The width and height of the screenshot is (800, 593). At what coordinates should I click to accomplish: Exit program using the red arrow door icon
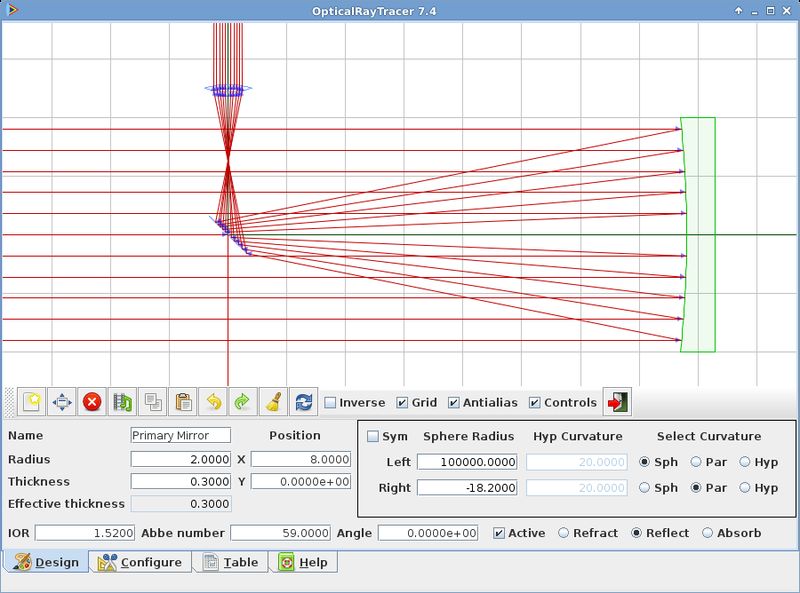pos(617,402)
